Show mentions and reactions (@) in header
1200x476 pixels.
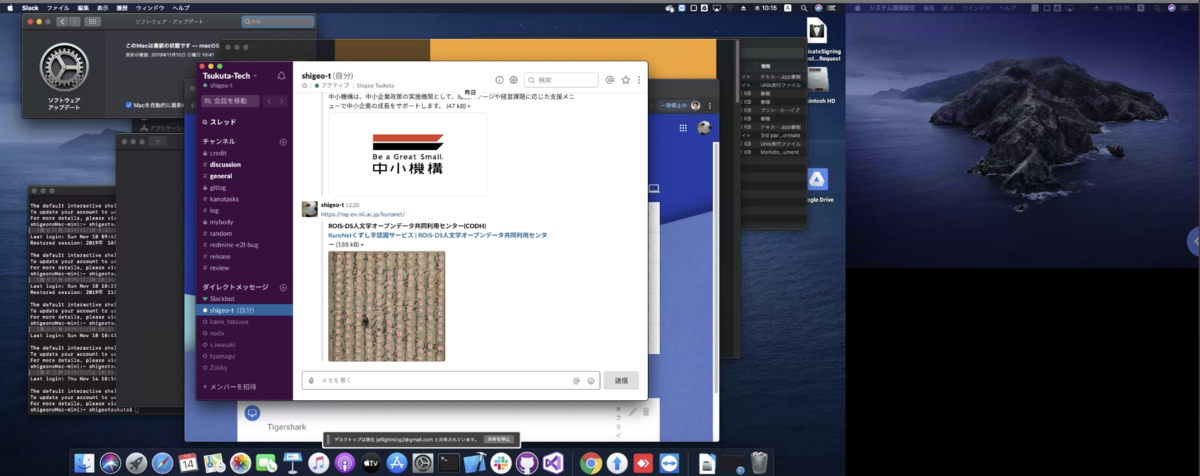click(609, 80)
